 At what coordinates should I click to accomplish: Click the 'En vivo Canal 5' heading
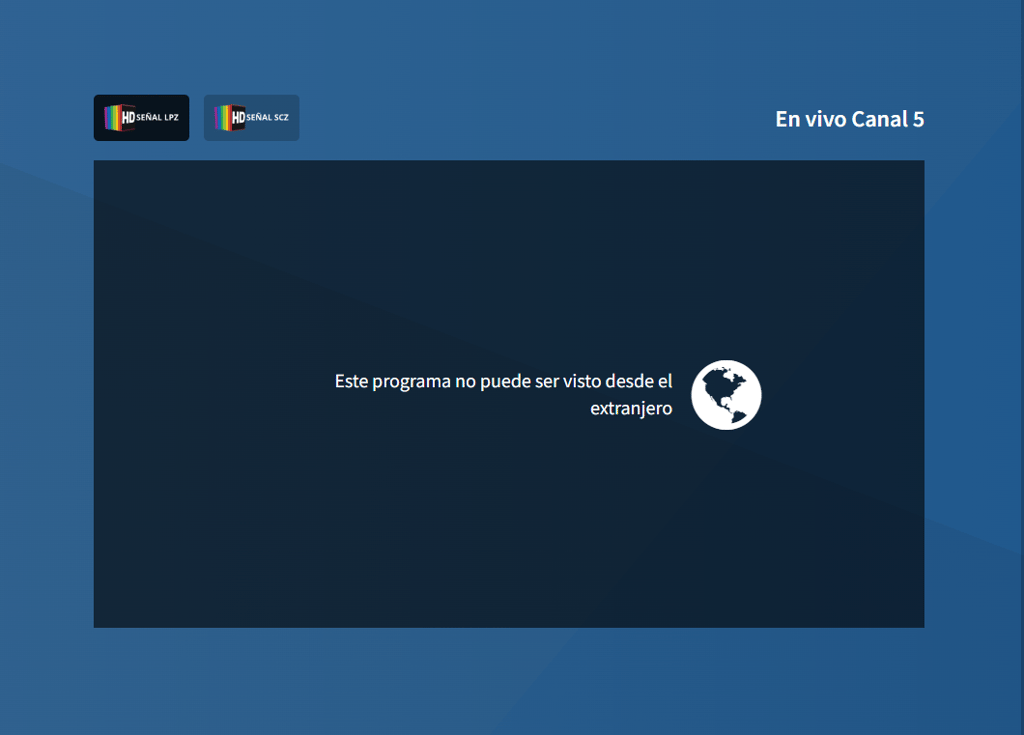click(x=849, y=119)
